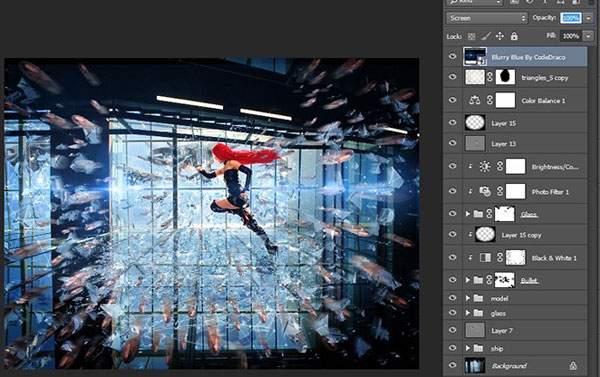Click the lock transparent pixels icon
The height and width of the screenshot is (377, 600).
pyautogui.click(x=471, y=36)
